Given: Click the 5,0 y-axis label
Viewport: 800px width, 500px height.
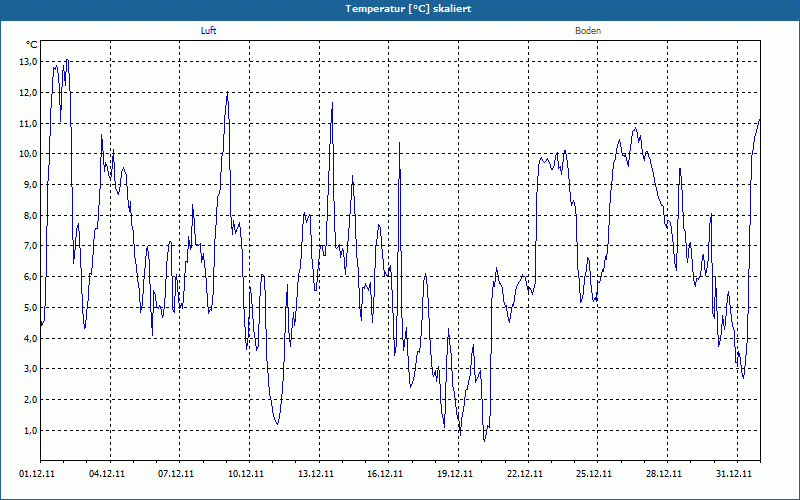Looking at the screenshot, I should click(31, 308).
